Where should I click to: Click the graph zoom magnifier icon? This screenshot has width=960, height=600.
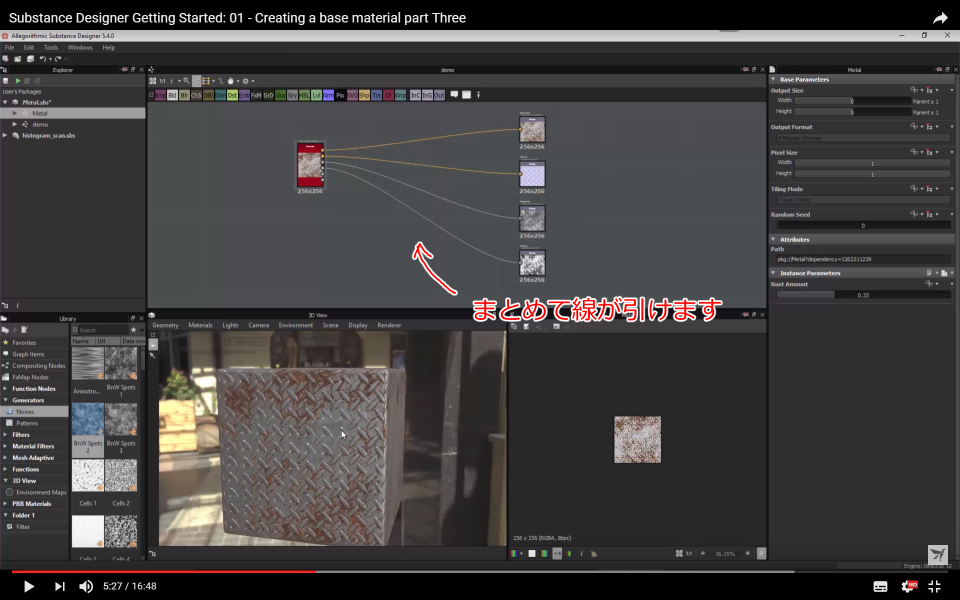coord(186,81)
